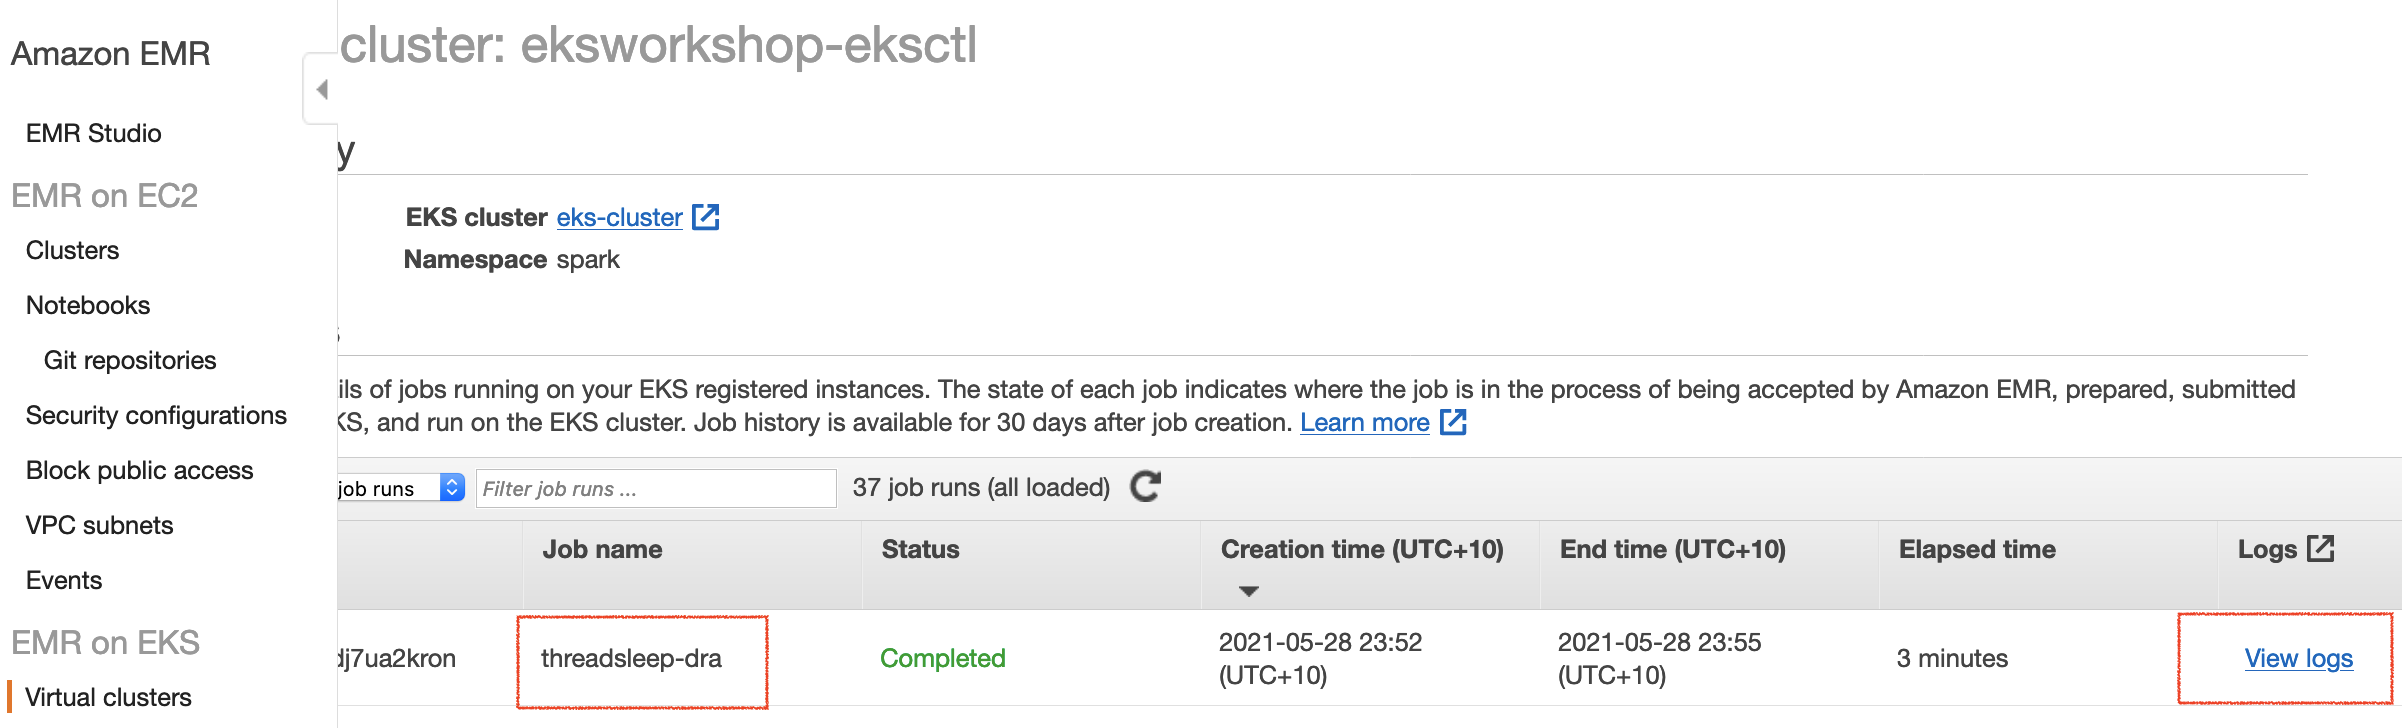Image resolution: width=2402 pixels, height=728 pixels.
Task: Collapse the sidebar with the arrow handle
Action: tap(321, 89)
